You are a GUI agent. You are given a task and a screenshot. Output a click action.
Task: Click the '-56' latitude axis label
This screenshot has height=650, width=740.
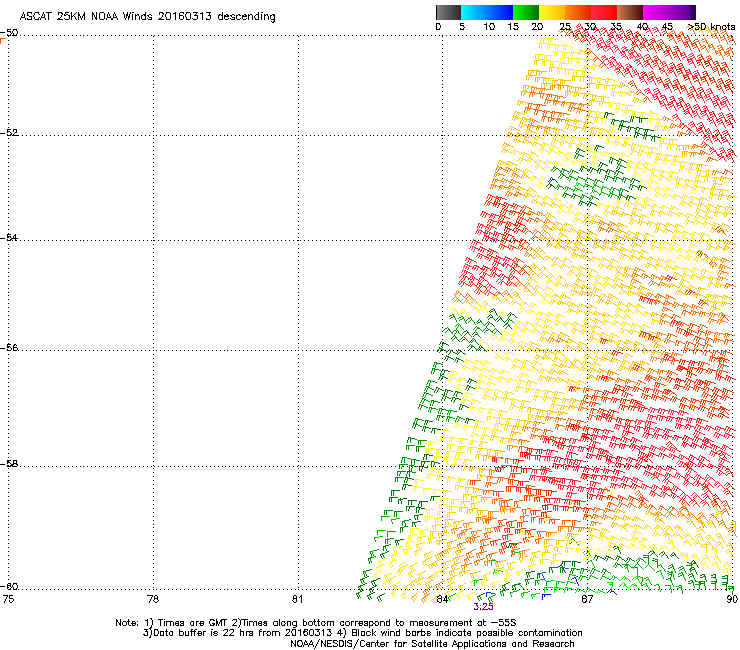click(x=9, y=347)
